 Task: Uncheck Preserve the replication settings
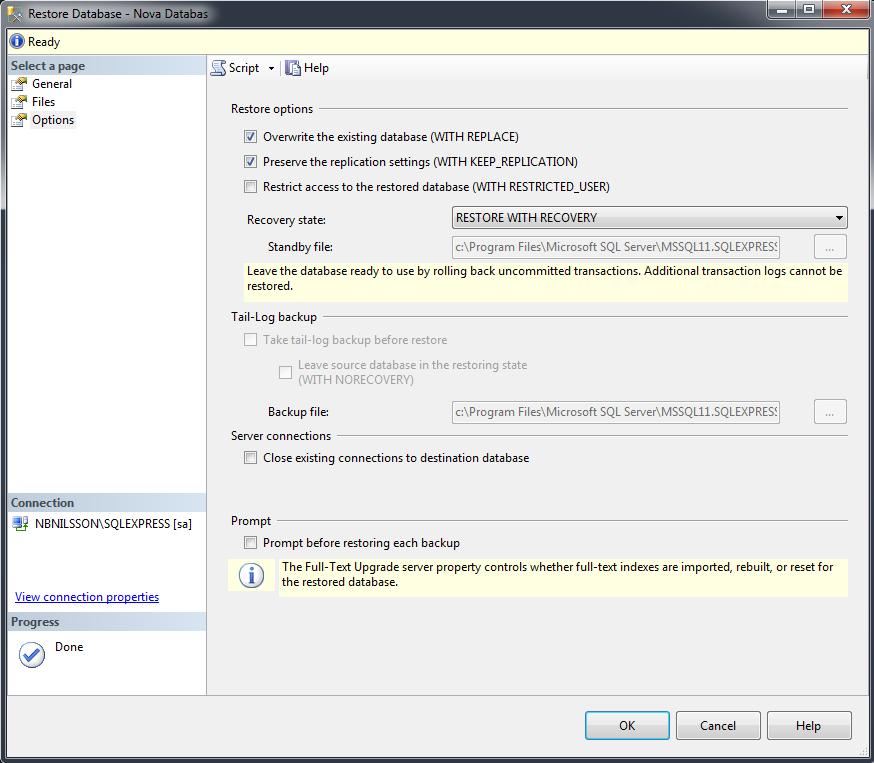point(251,162)
